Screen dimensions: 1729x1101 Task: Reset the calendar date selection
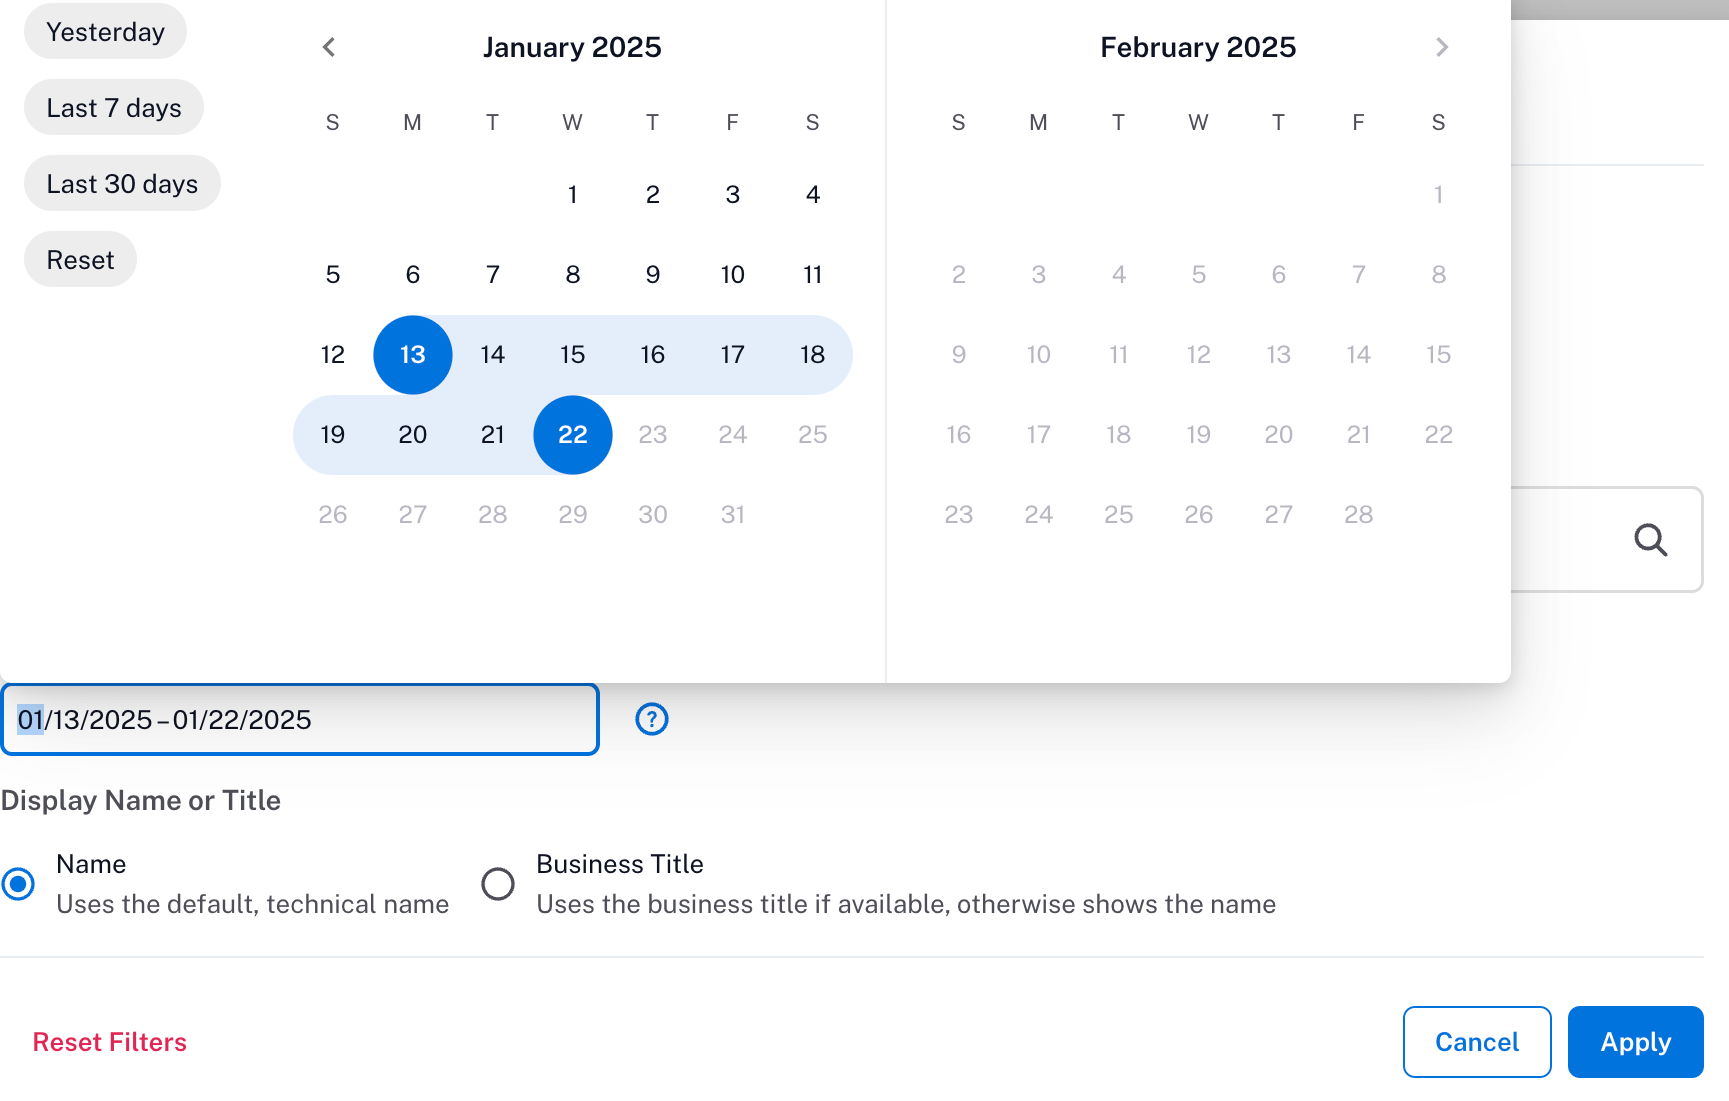tap(80, 260)
